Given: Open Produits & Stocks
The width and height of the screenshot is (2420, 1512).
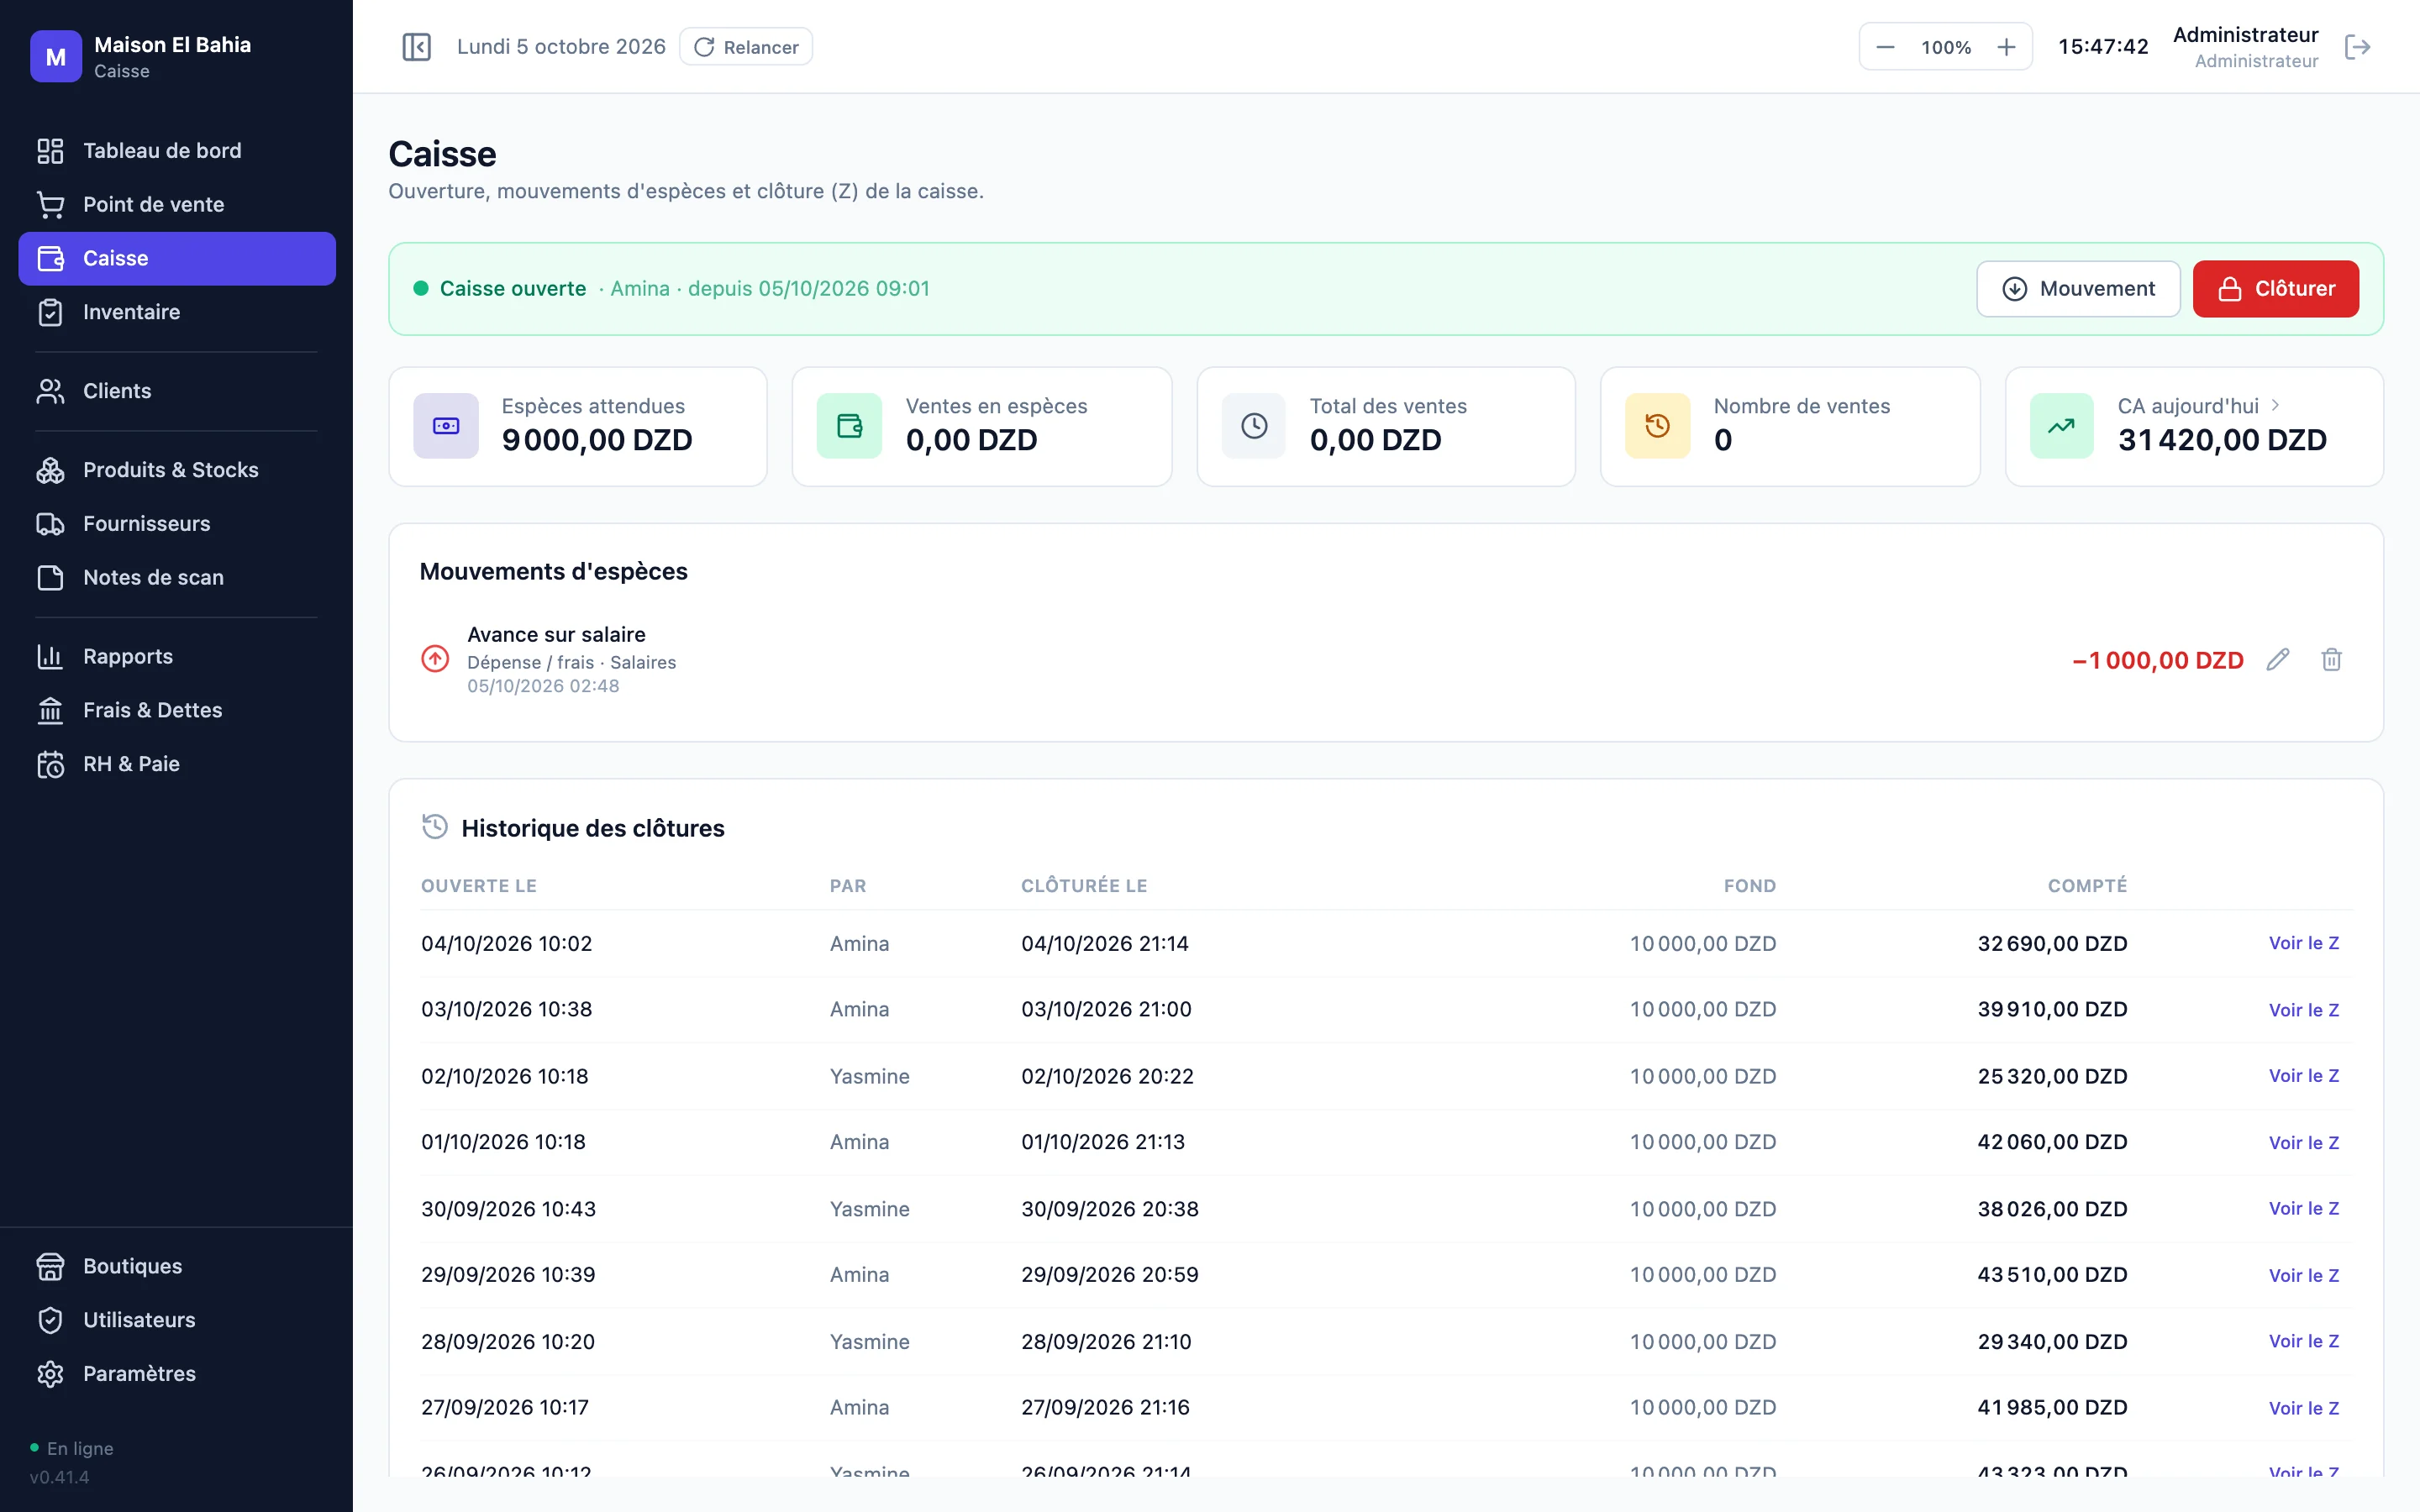Looking at the screenshot, I should [x=177, y=470].
